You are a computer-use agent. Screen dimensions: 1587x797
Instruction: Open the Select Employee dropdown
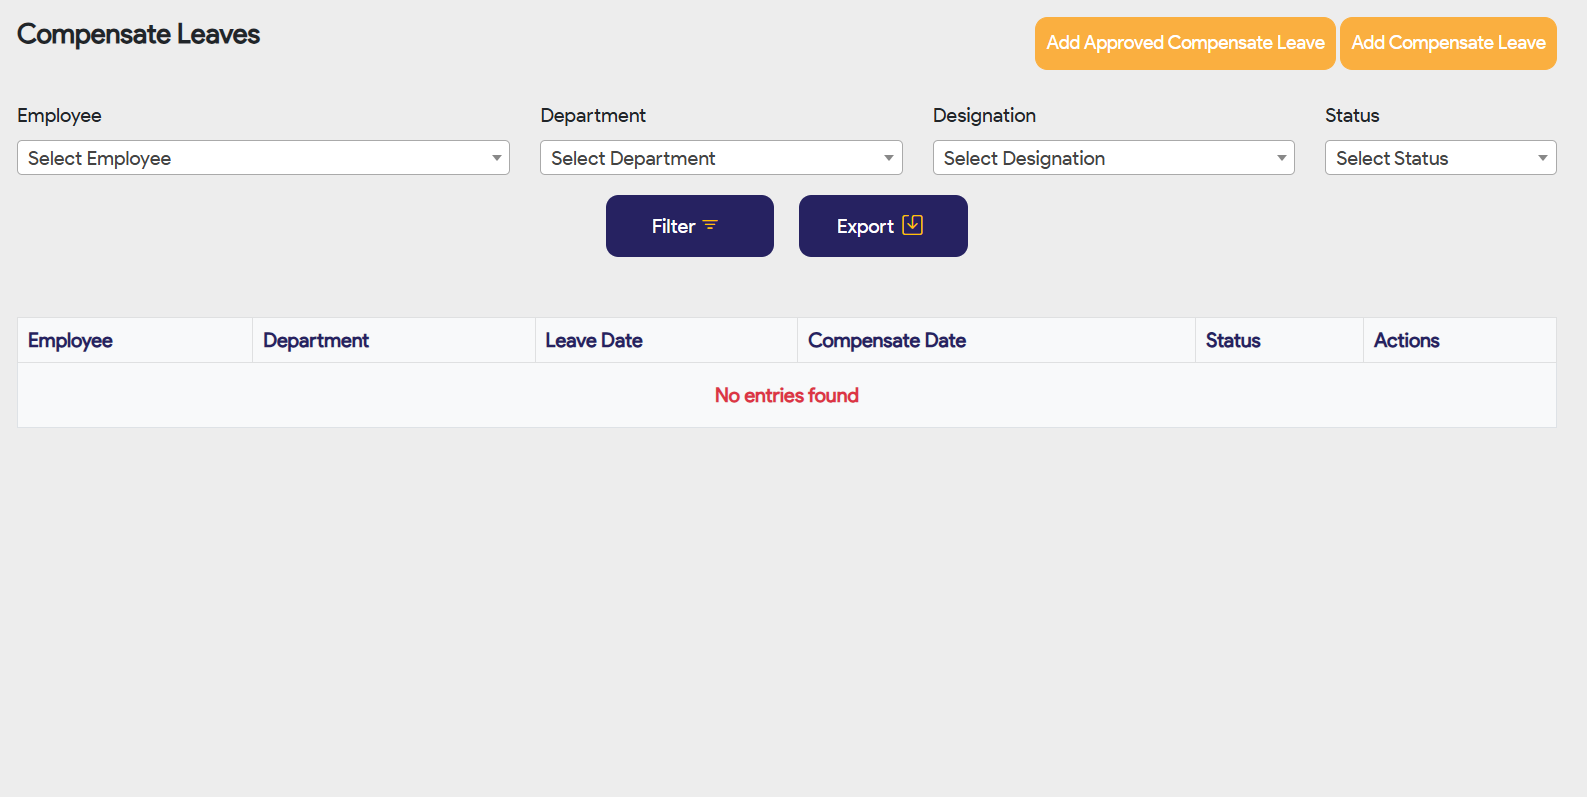(263, 158)
